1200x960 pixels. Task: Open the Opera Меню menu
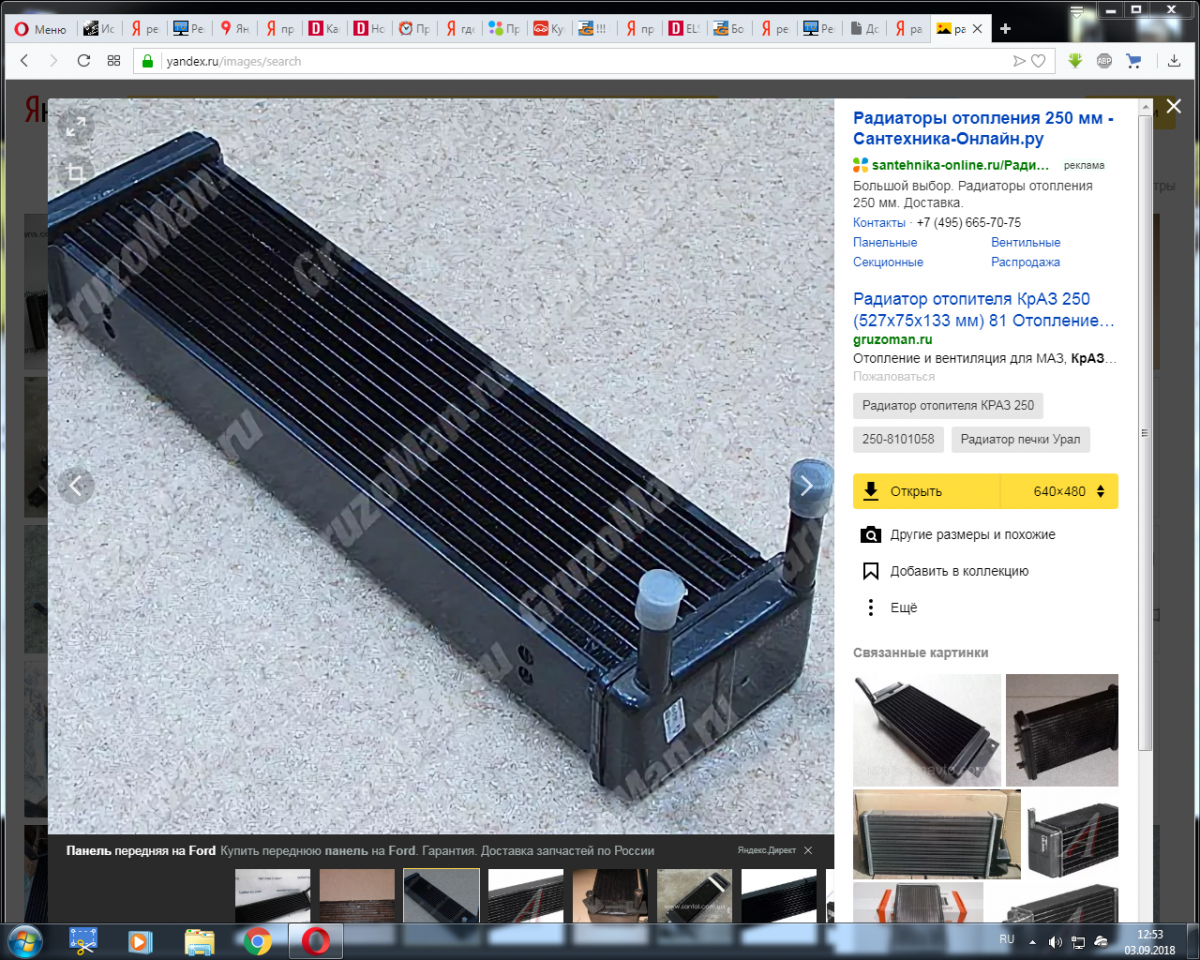click(41, 29)
